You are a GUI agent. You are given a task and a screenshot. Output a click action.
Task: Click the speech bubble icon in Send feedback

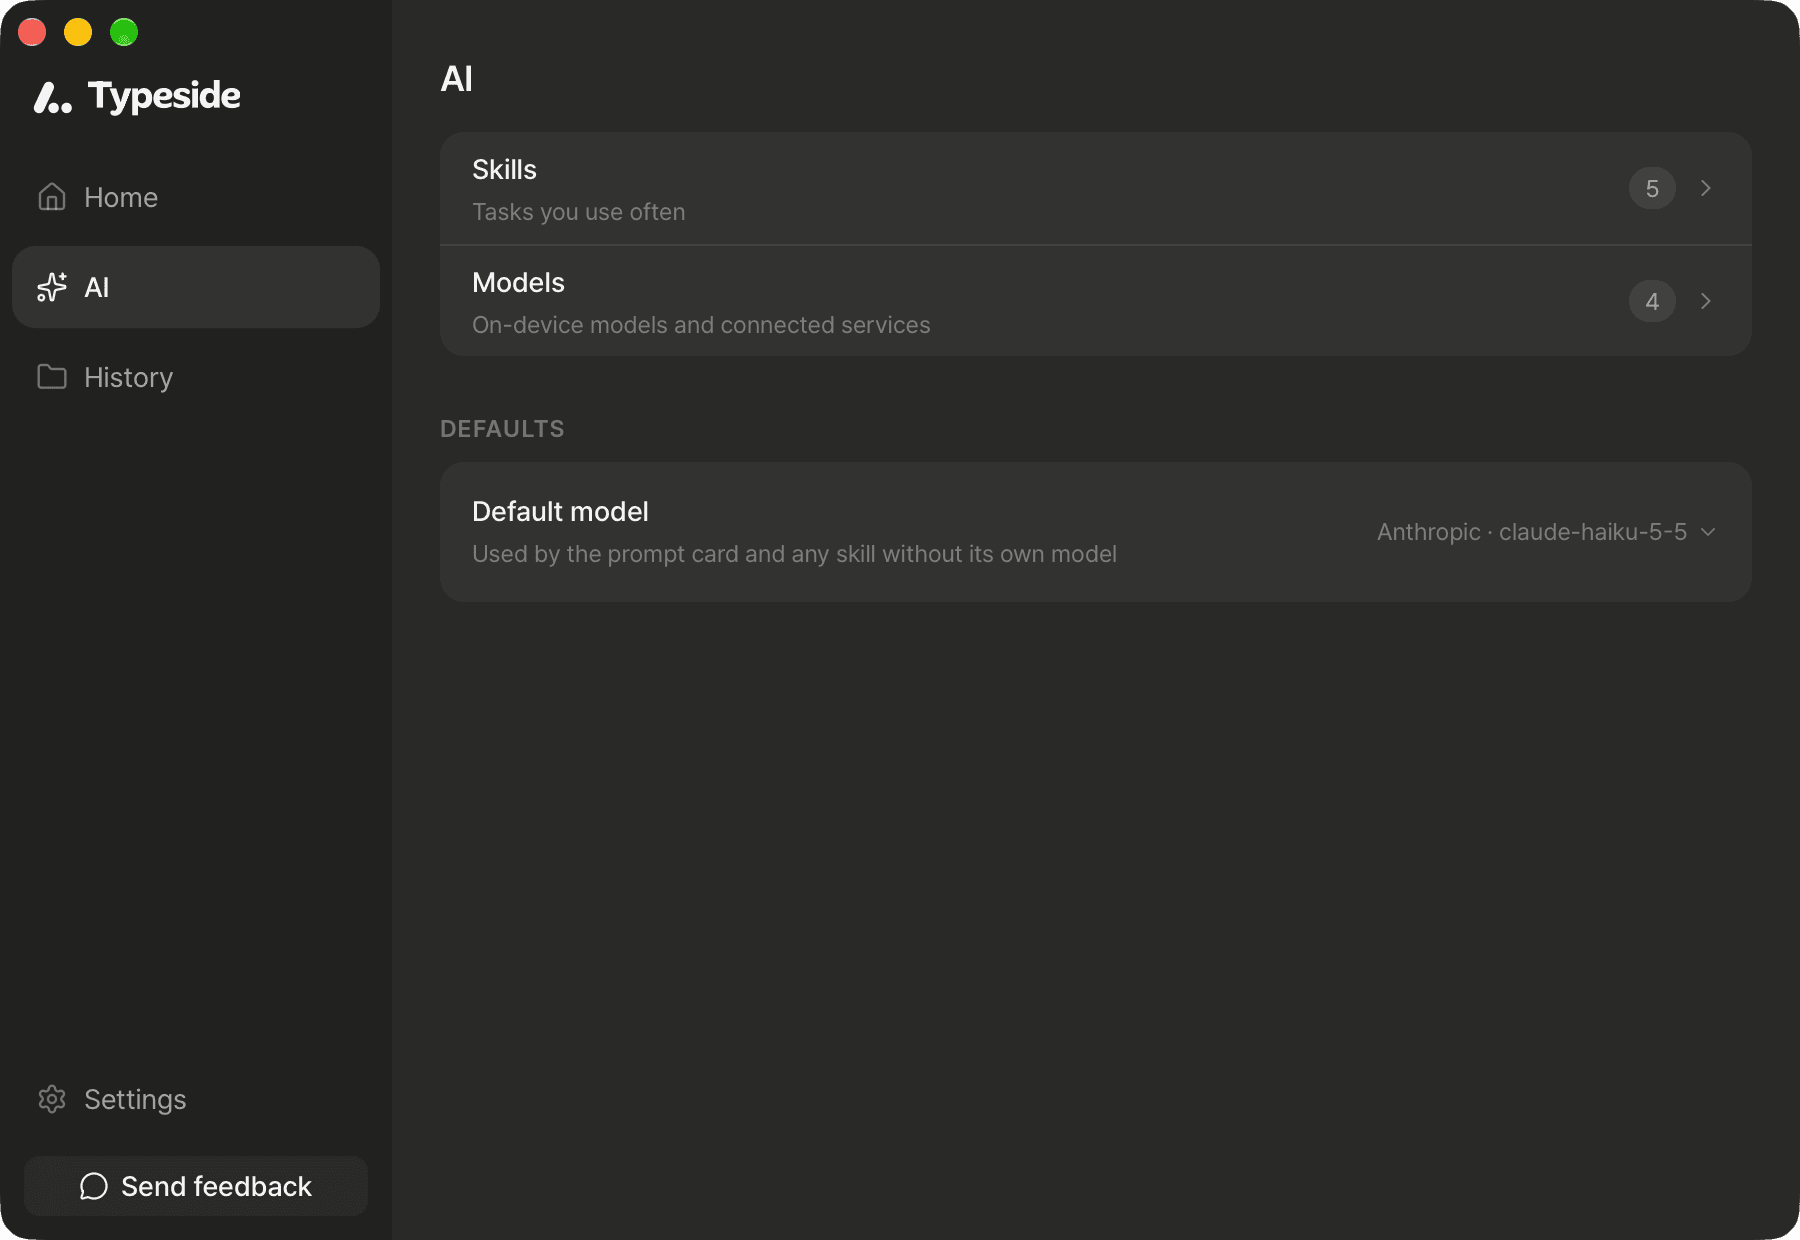click(x=94, y=1186)
